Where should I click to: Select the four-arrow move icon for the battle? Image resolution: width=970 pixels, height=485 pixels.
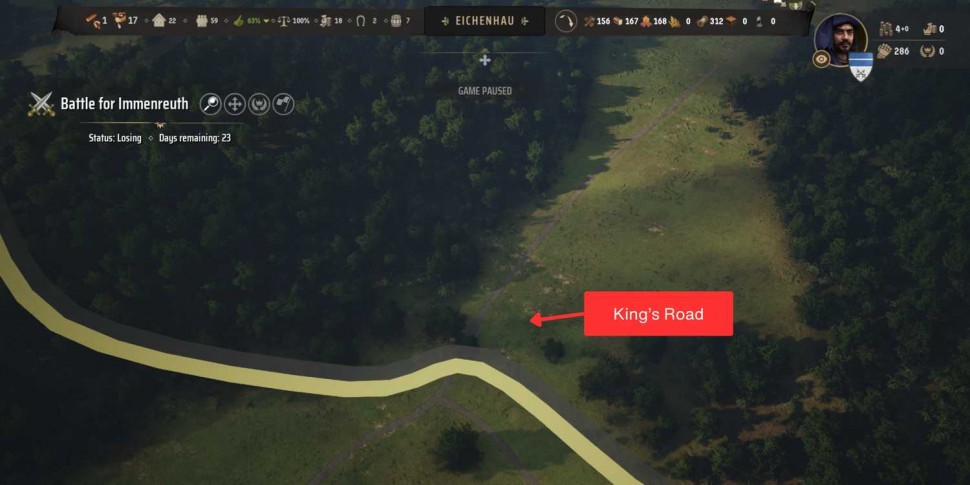tap(235, 104)
